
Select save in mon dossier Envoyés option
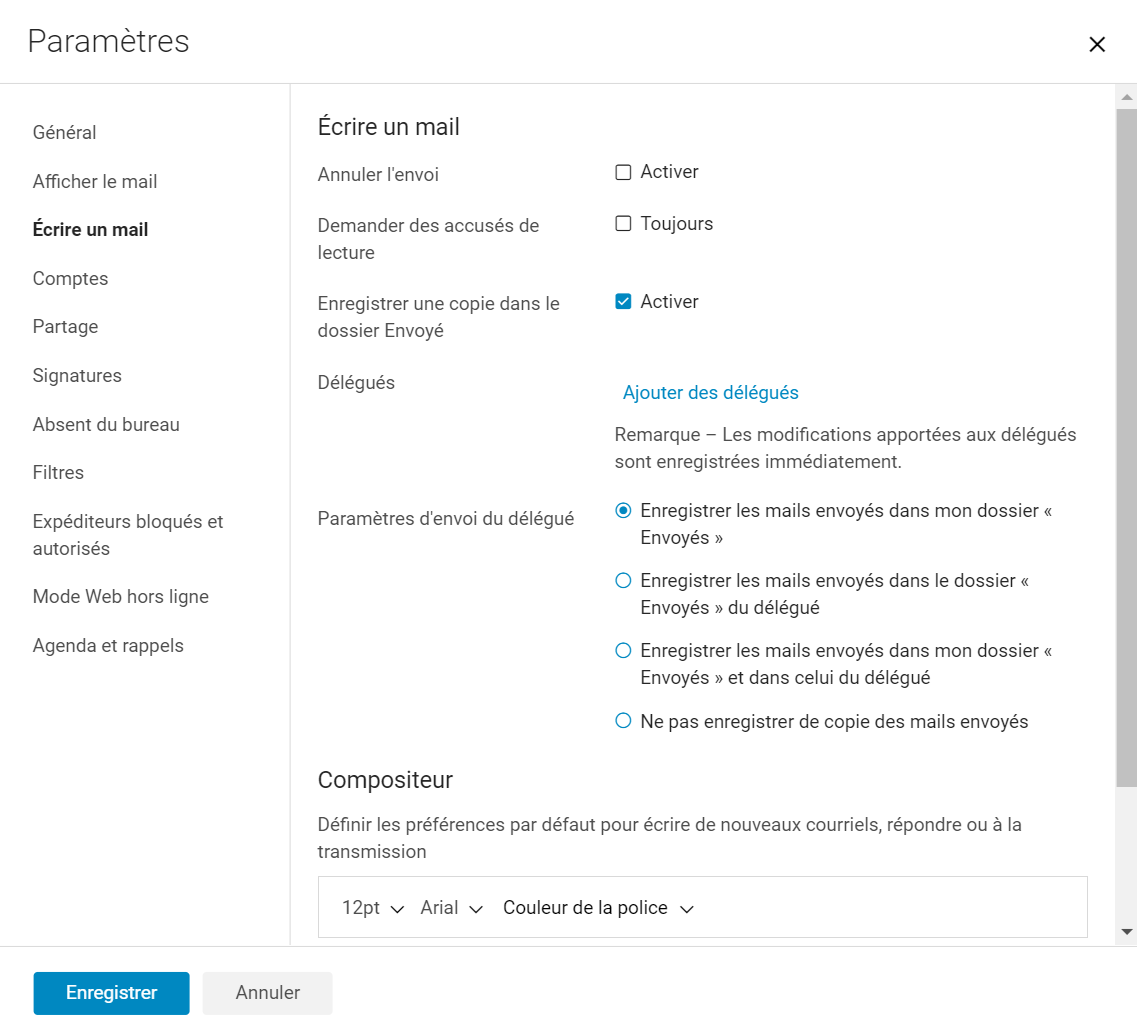click(623, 510)
